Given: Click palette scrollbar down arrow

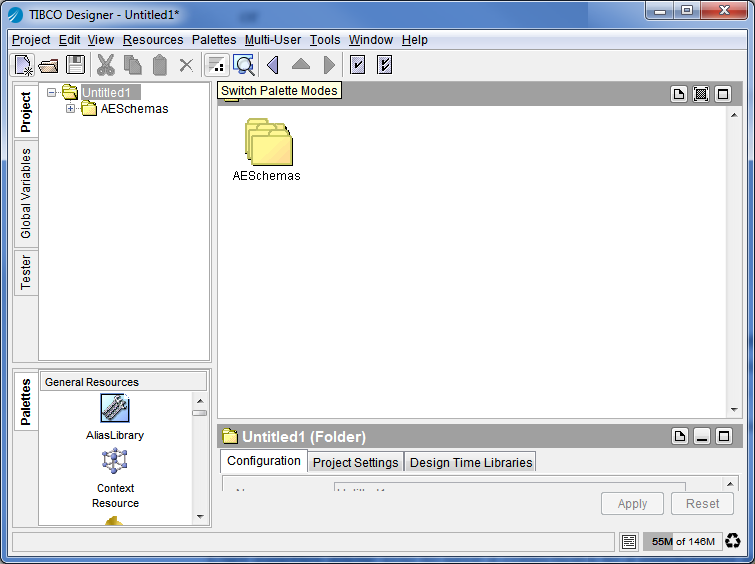Looking at the screenshot, I should pyautogui.click(x=200, y=517).
